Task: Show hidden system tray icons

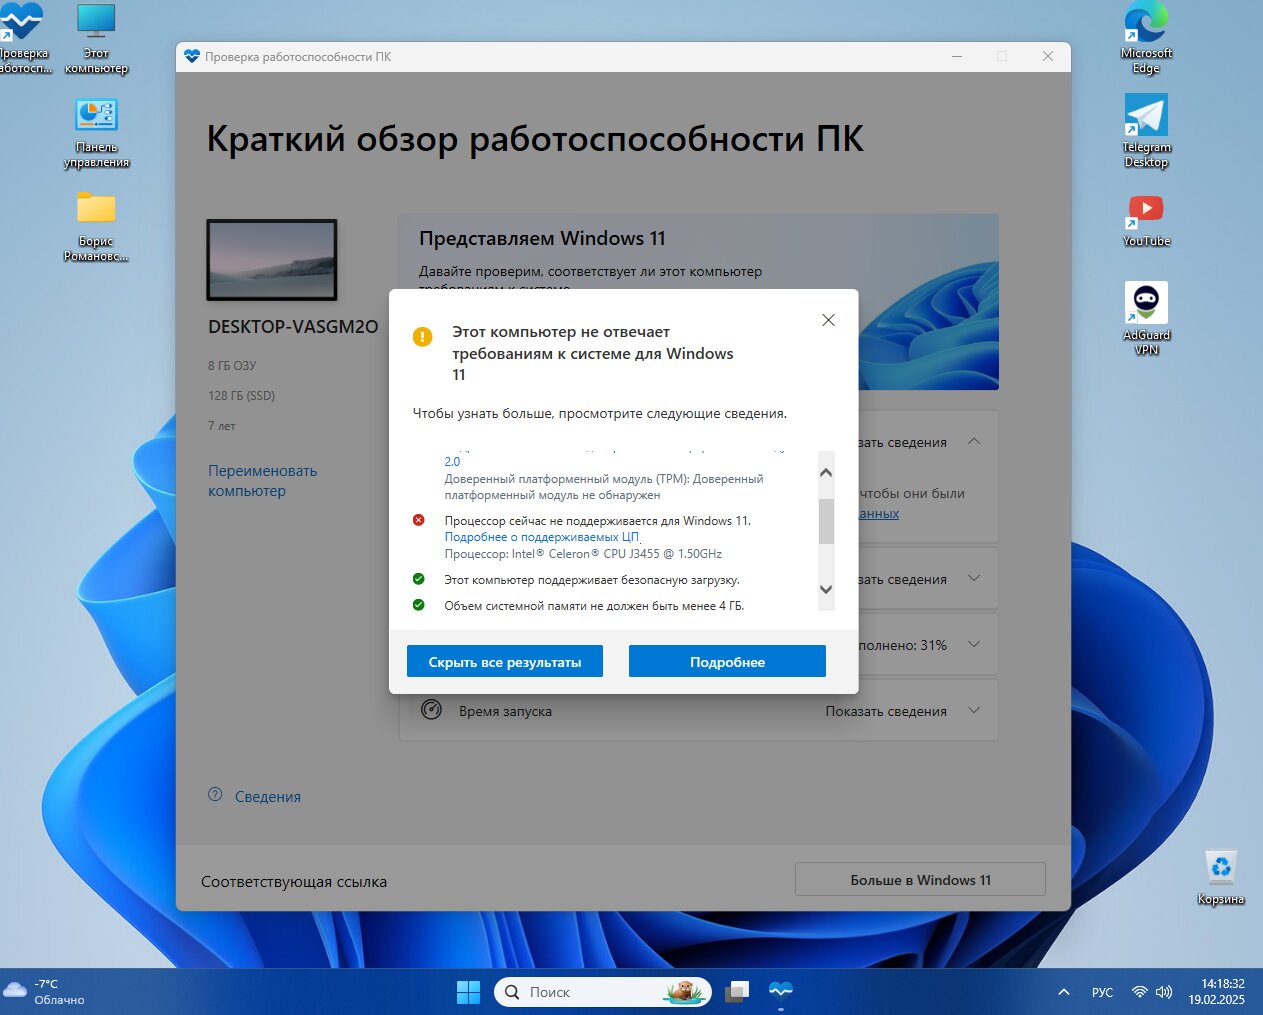Action: point(1064,992)
